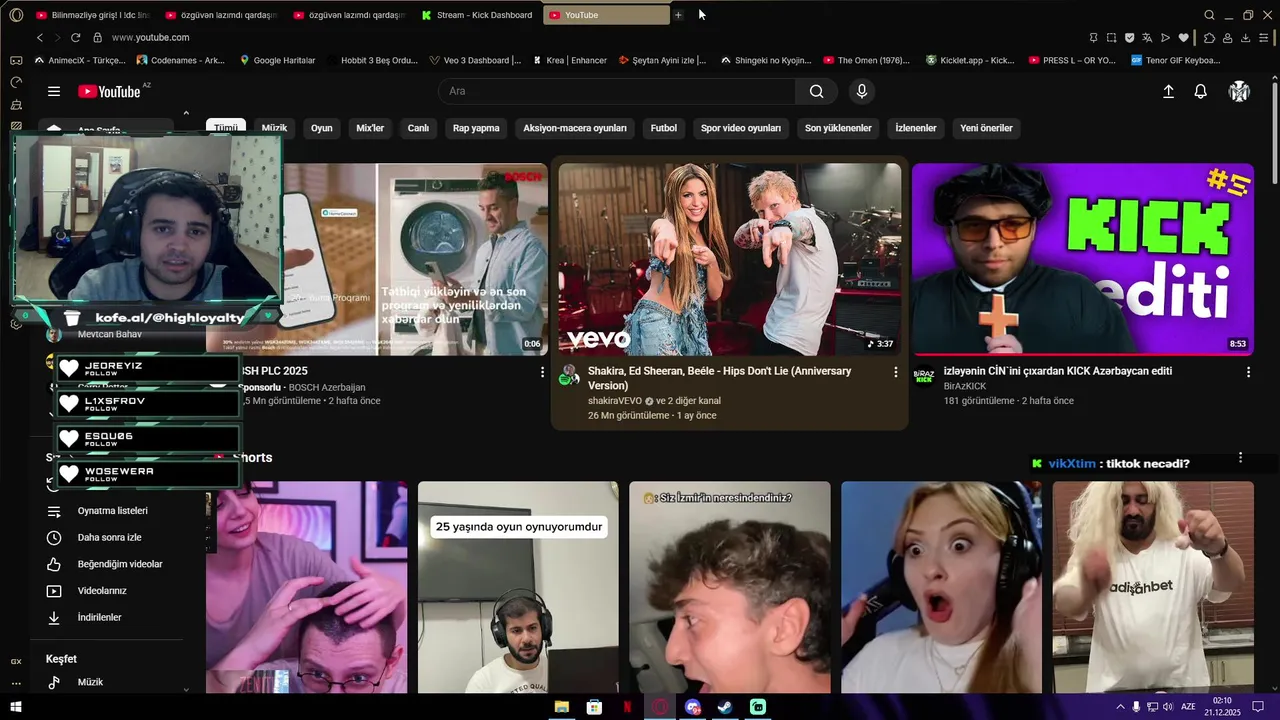1280x720 pixels.
Task: Open more options for KICK Azərbaycan editi video
Action: click(x=1248, y=372)
